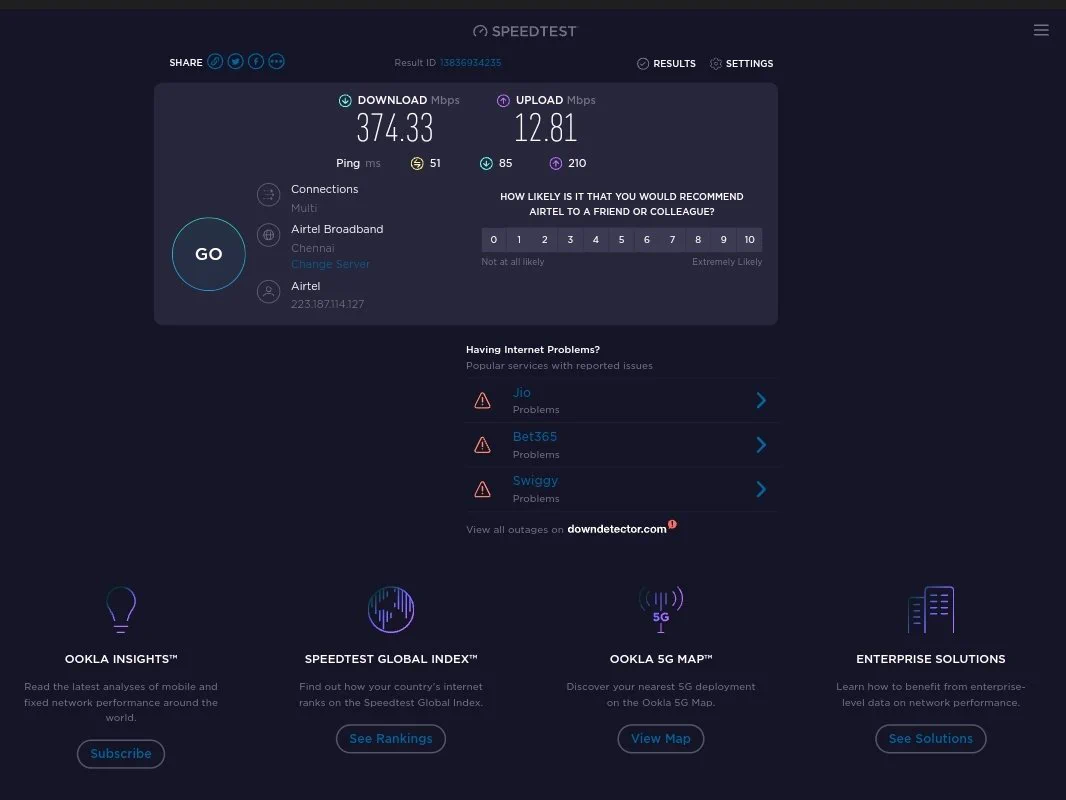Rate recommendation score 8
This screenshot has width=1066, height=800.
[x=698, y=240]
